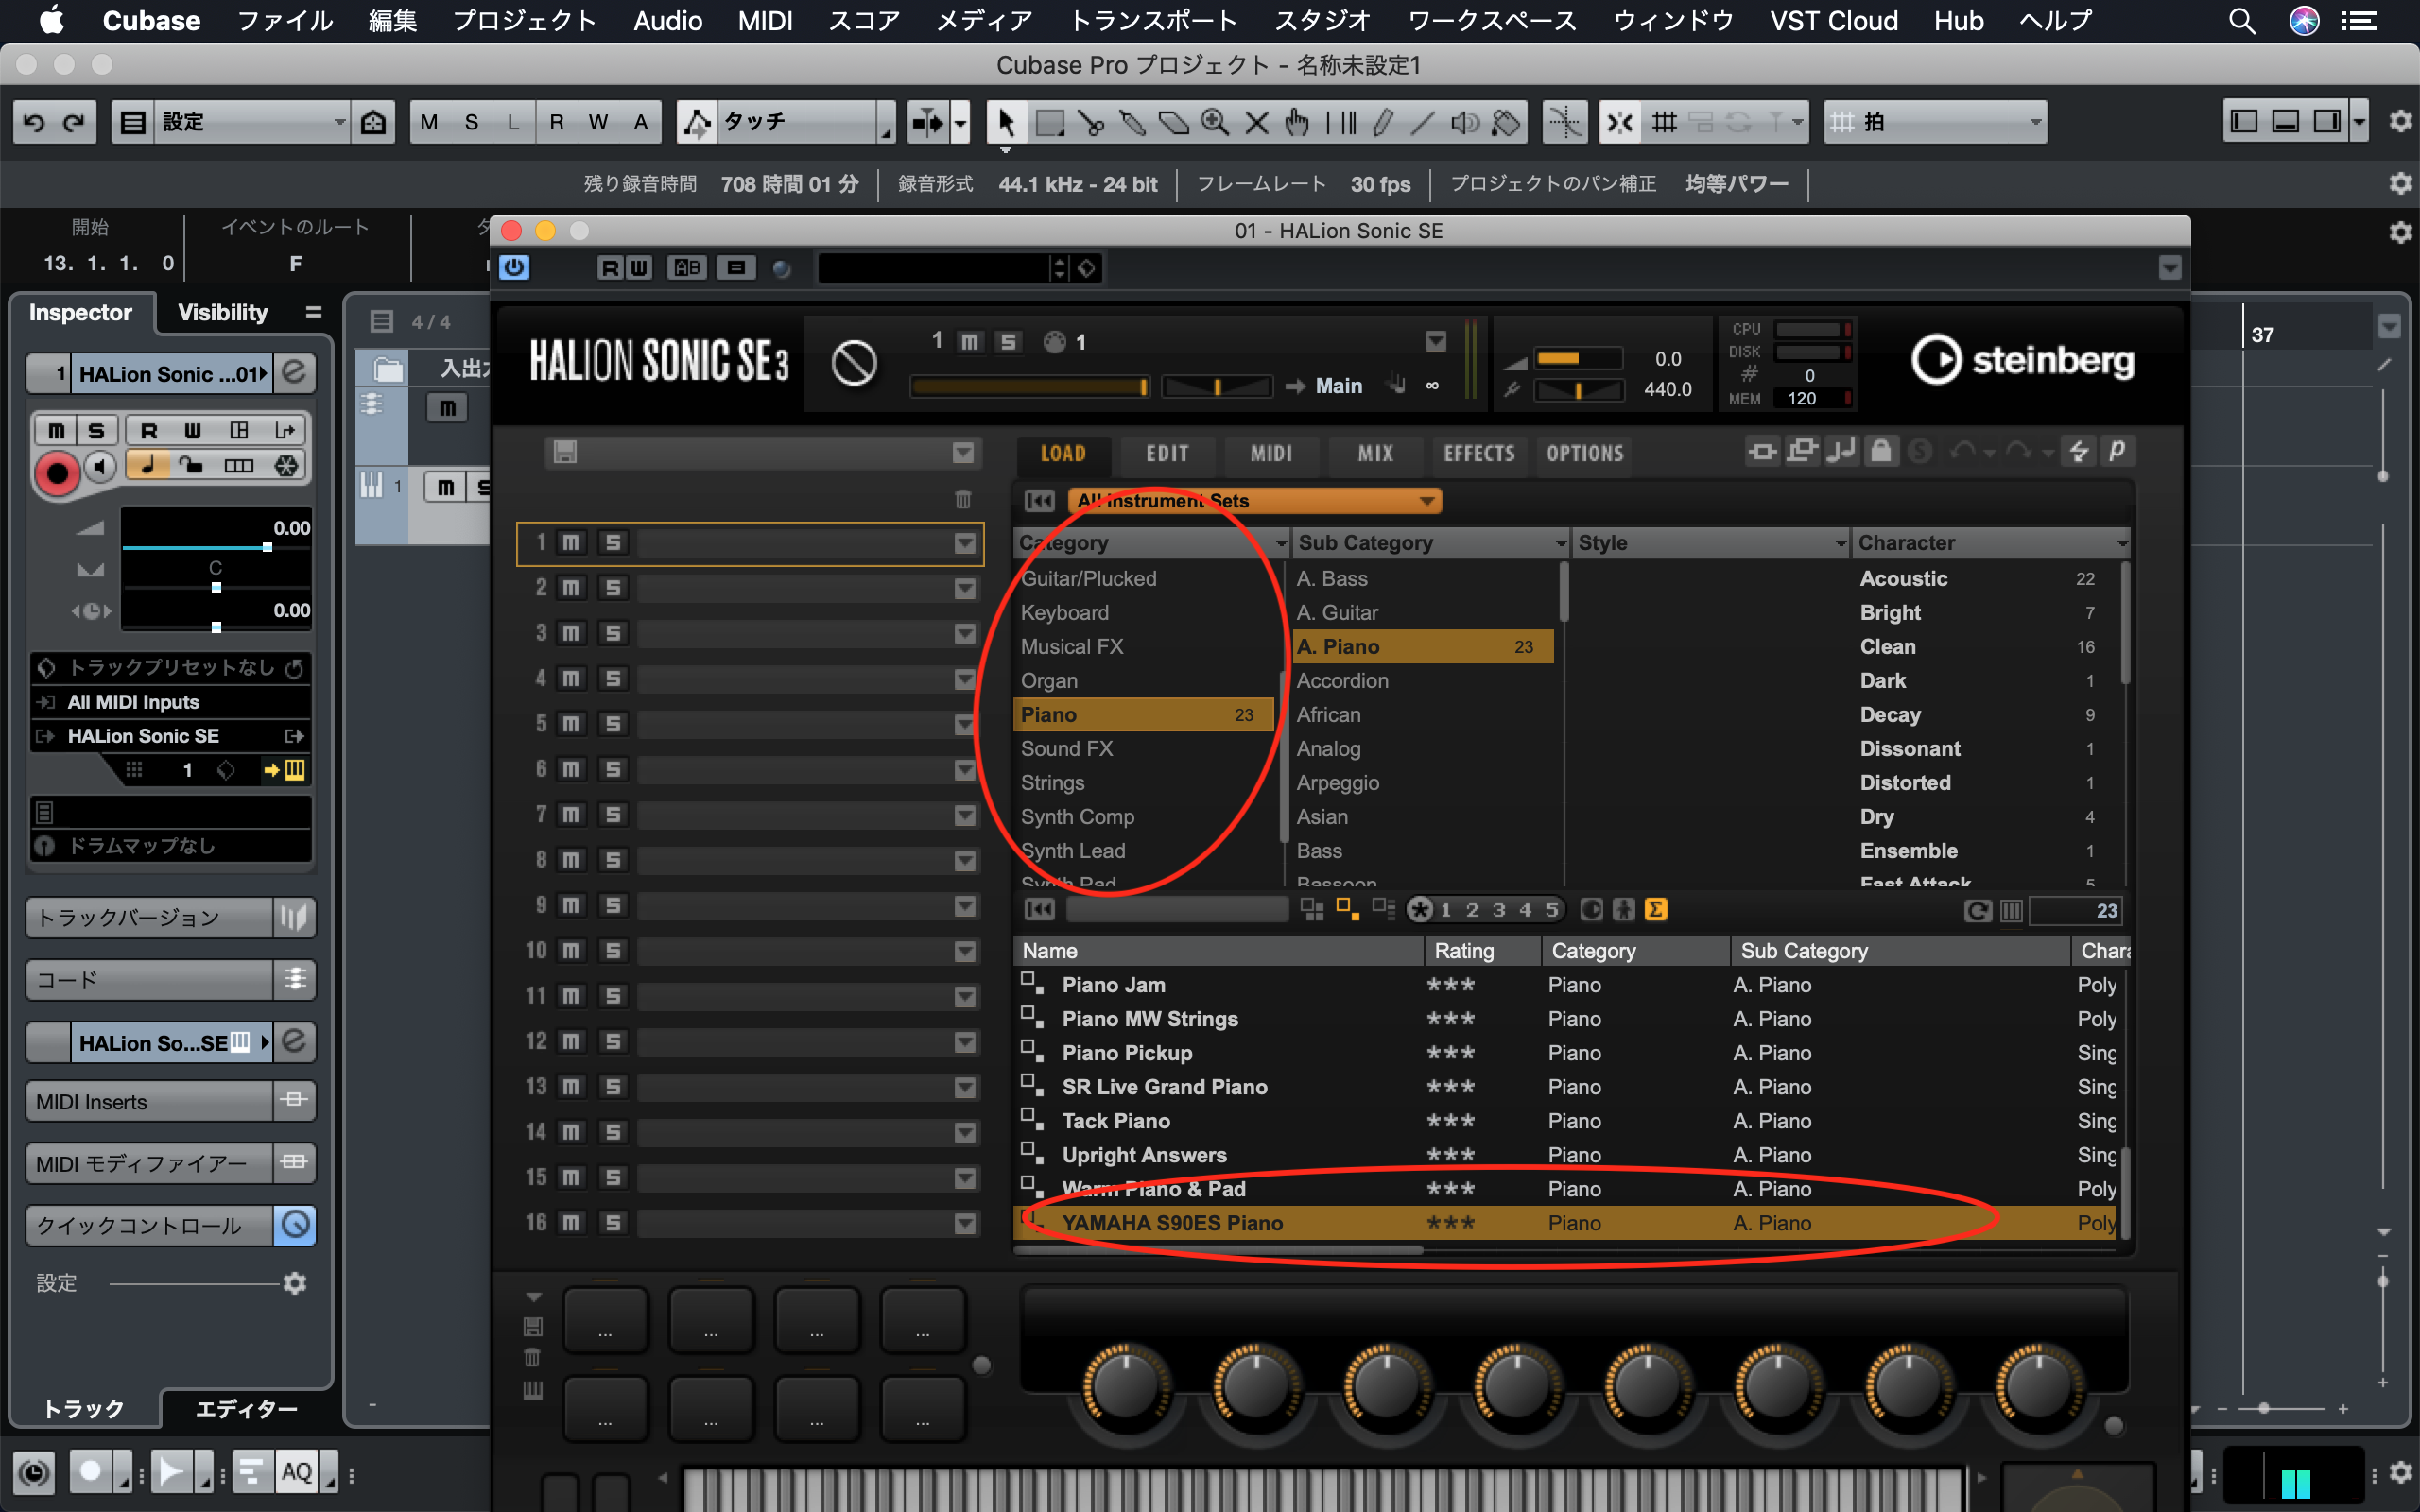Solo slot 16 in HALion rack
The width and height of the screenshot is (2420, 1512).
613,1223
